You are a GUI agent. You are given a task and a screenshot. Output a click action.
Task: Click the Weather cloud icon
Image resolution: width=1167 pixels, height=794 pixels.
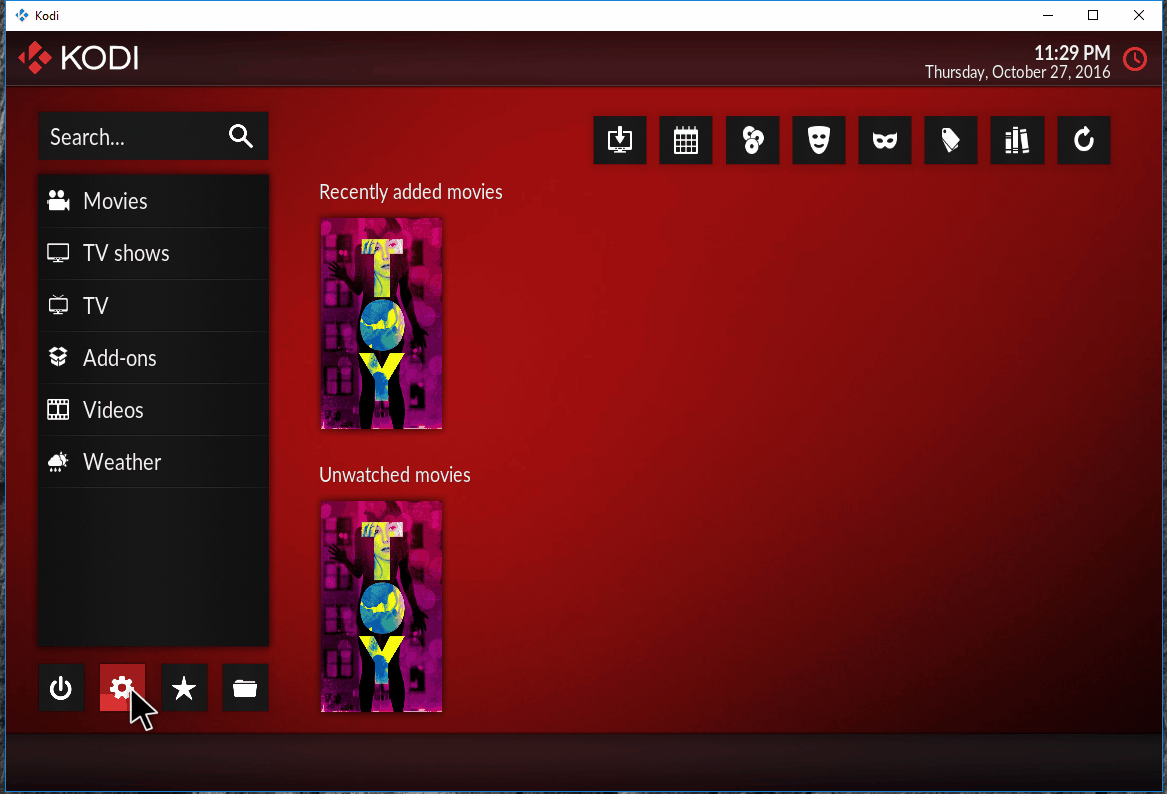click(58, 462)
